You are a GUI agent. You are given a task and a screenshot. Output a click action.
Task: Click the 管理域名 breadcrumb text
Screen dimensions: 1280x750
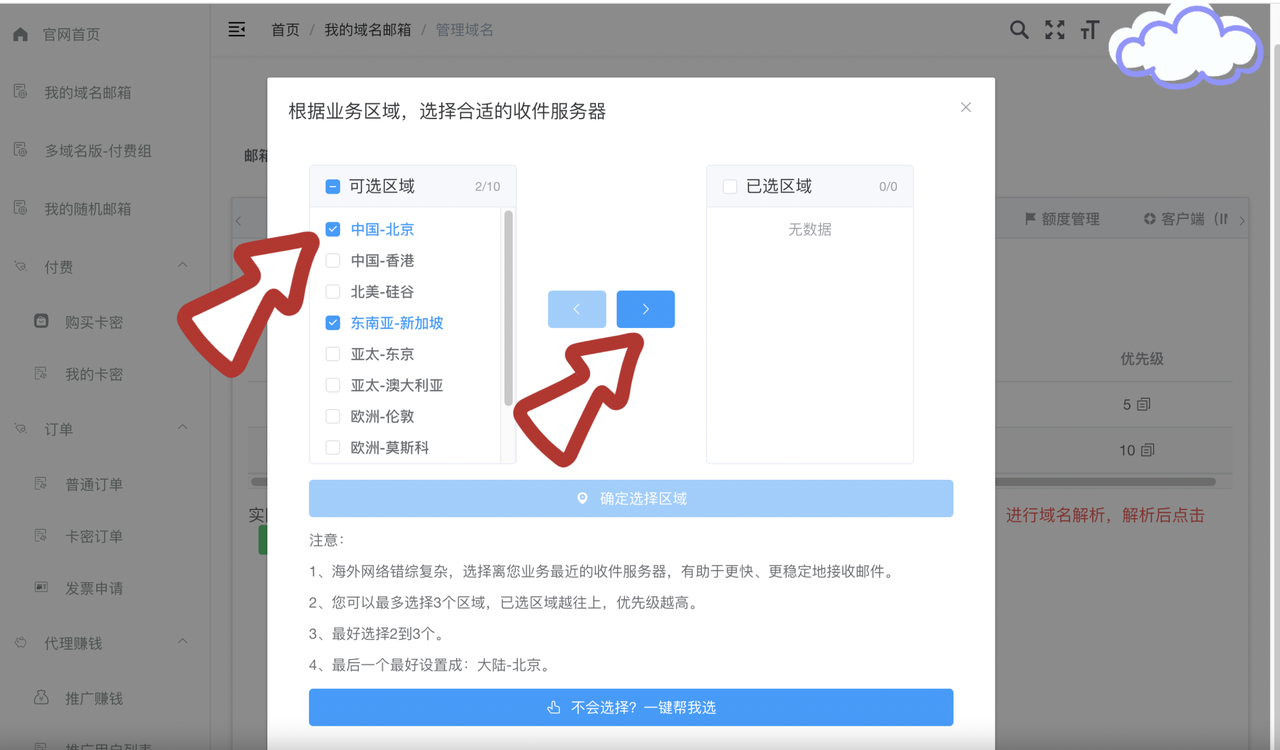coord(464,30)
